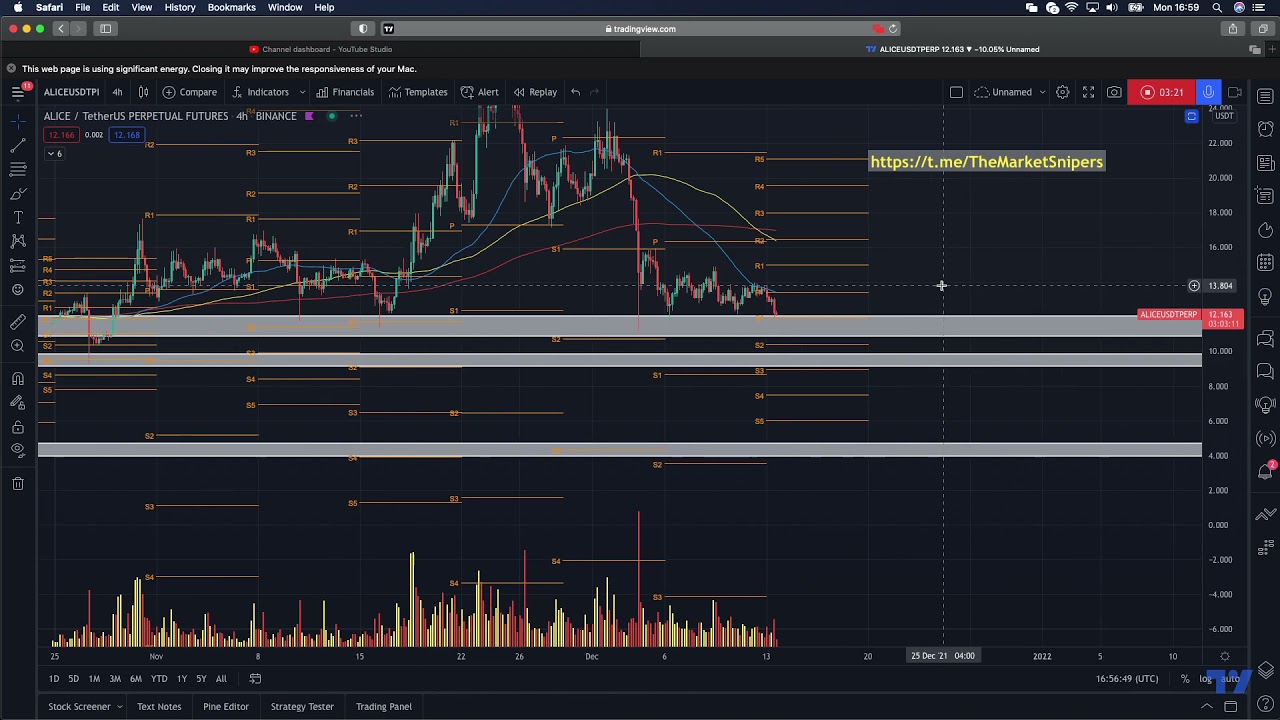
Task: Select the zoom-in magnifier tool
Action: pyautogui.click(x=18, y=346)
